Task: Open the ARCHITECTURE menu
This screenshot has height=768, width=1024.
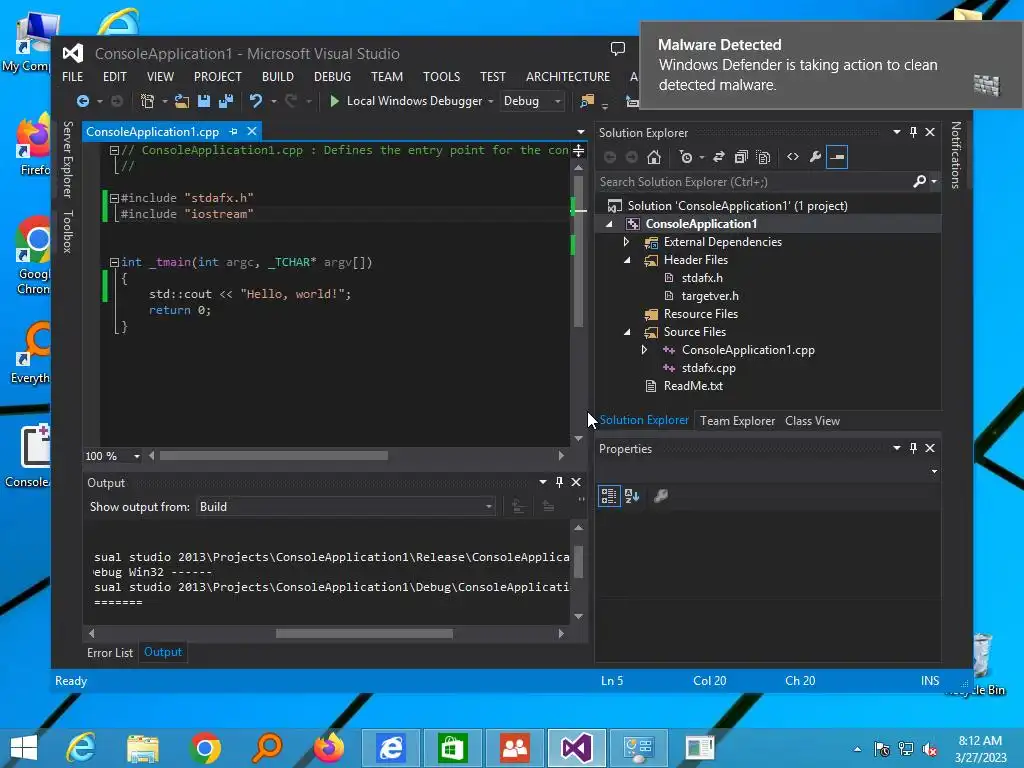Action: [568, 76]
